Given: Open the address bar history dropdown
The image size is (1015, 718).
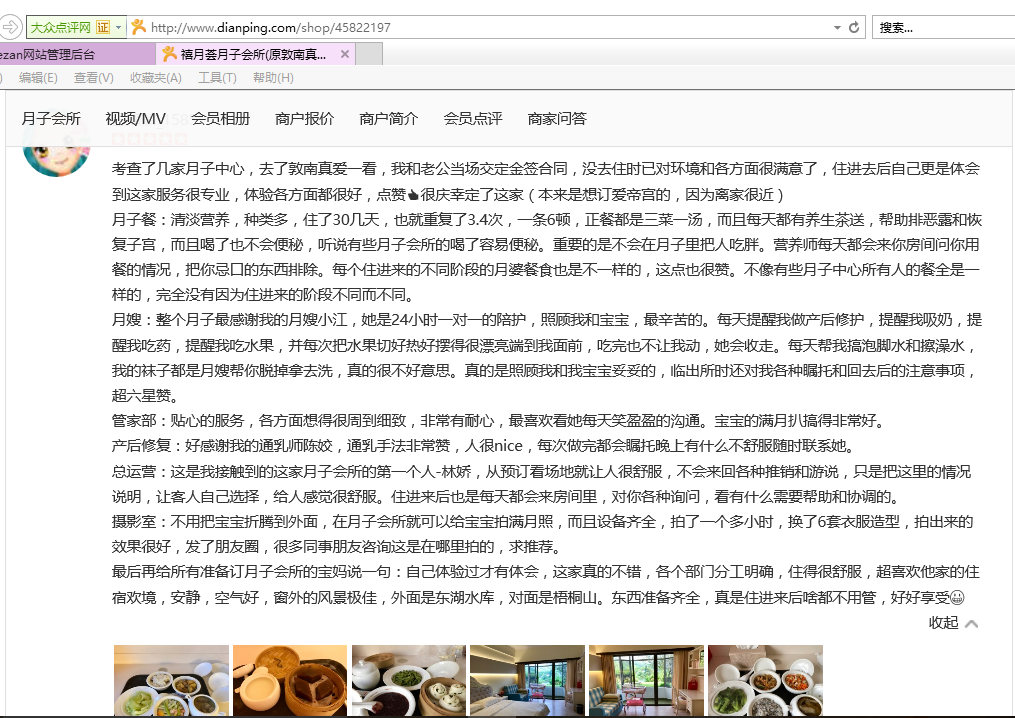Looking at the screenshot, I should click(837, 27).
